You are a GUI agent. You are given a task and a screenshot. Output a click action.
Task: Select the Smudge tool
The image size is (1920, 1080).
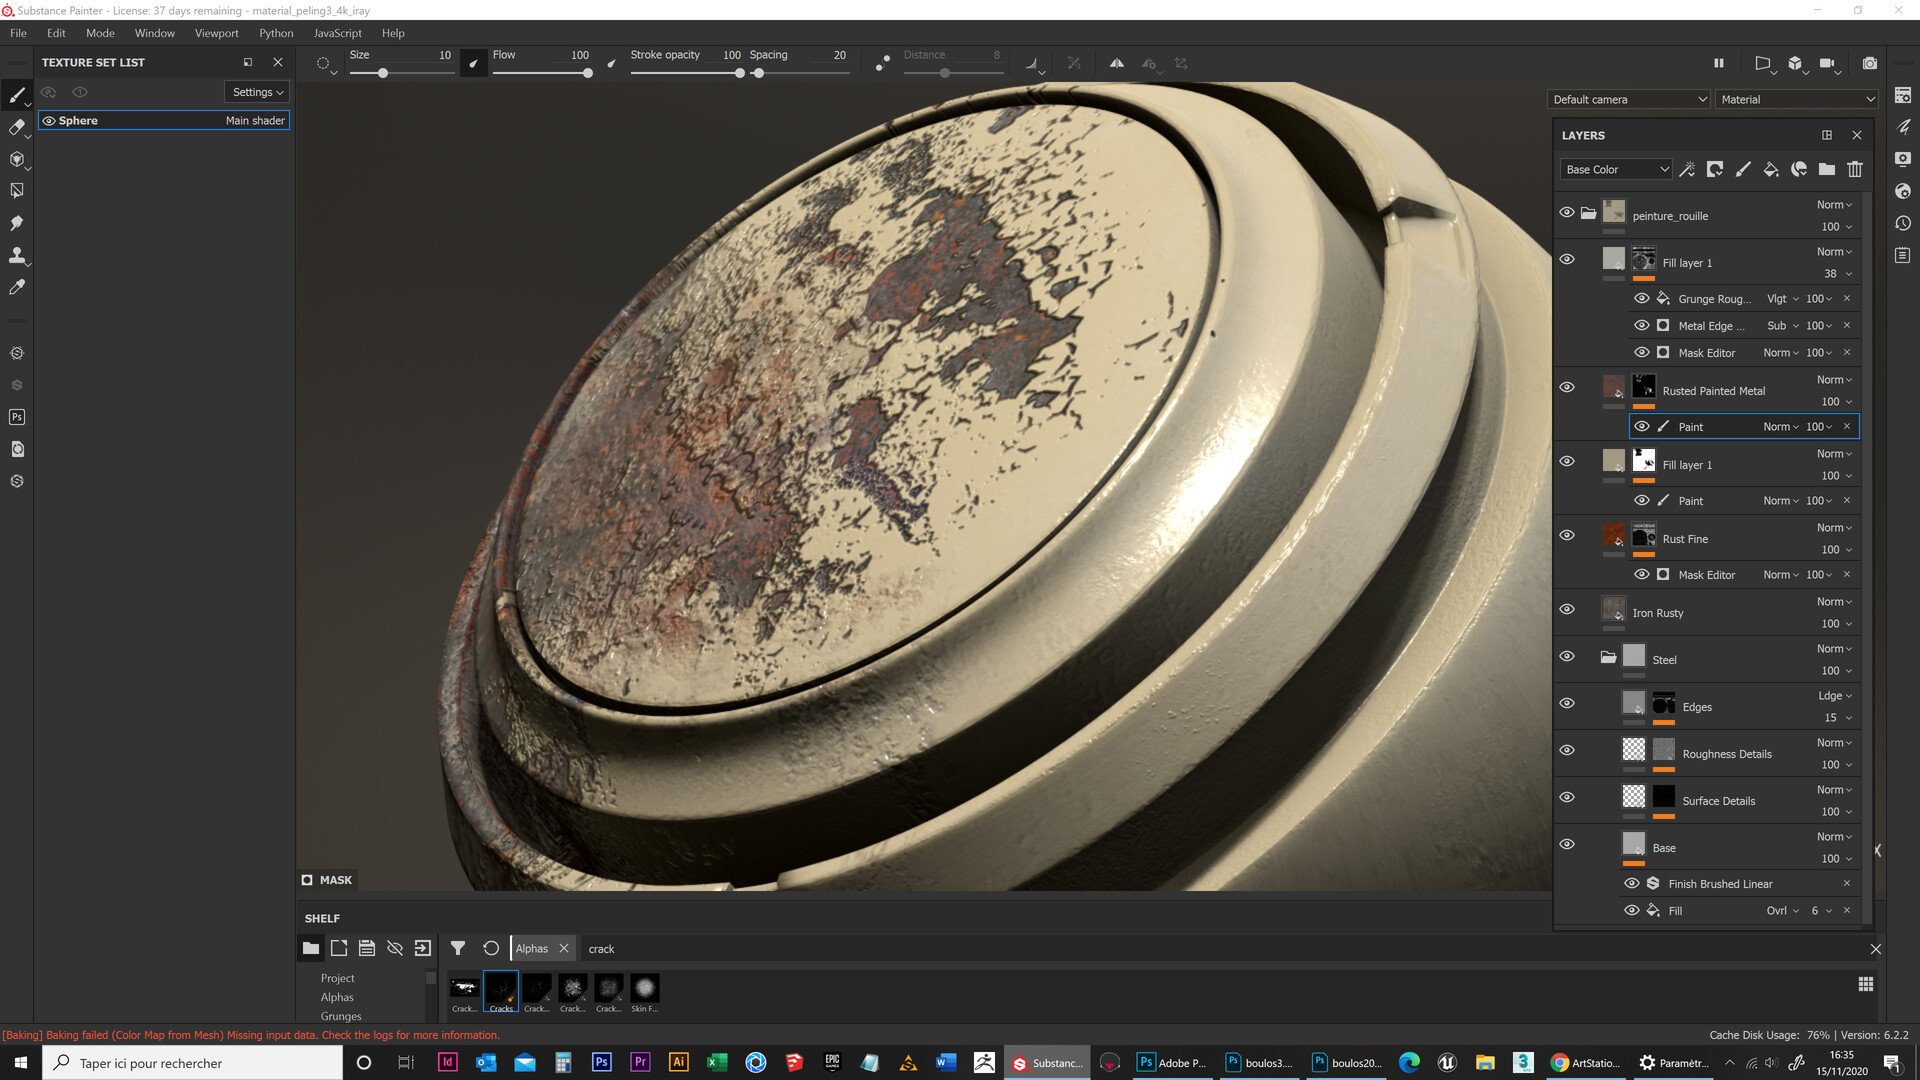click(x=16, y=222)
